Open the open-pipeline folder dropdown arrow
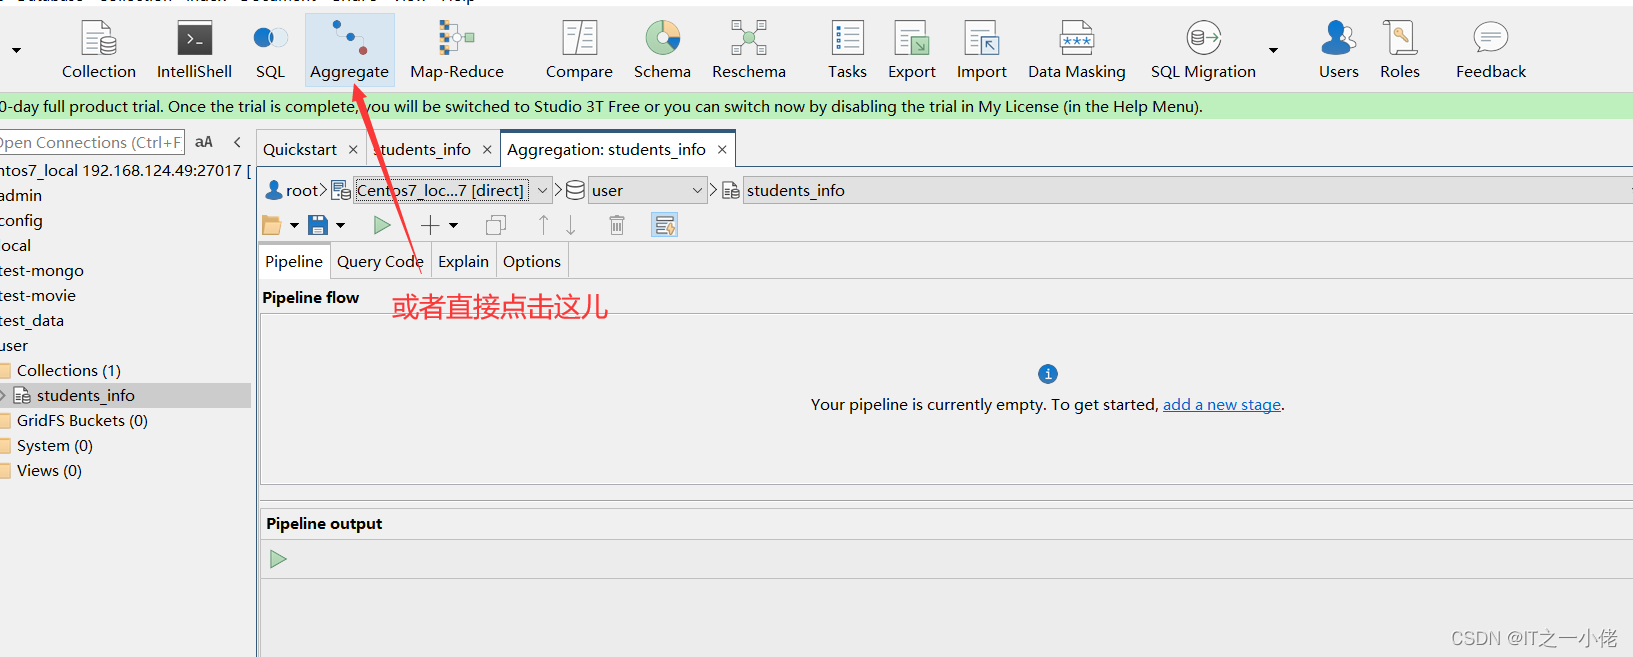Viewport: 1633px width, 657px height. 294,226
